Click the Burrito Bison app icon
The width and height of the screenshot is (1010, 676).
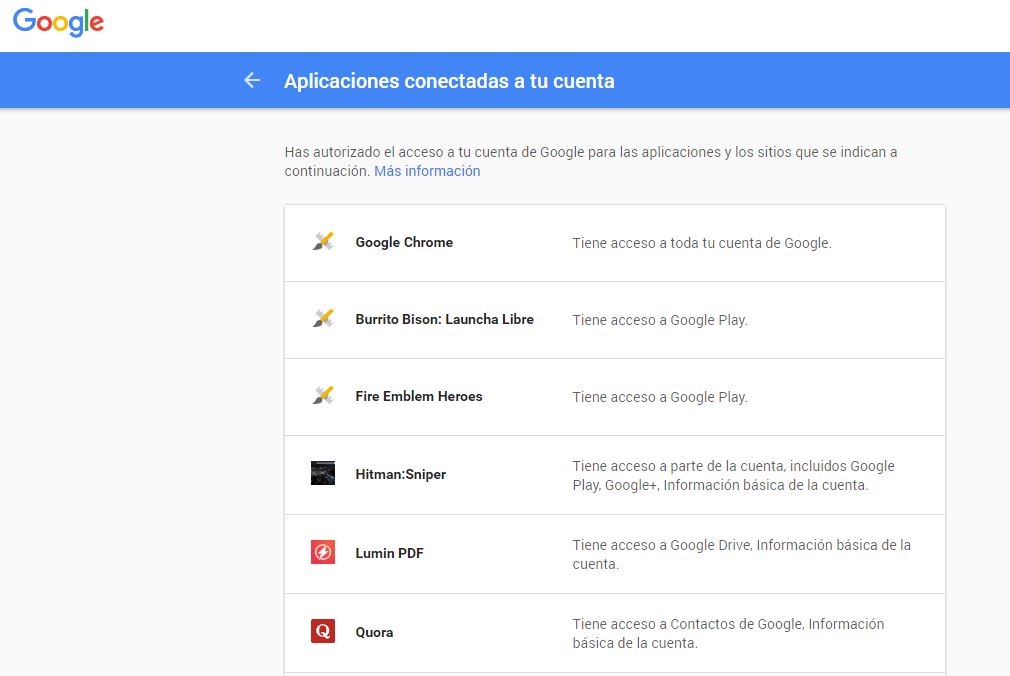[x=323, y=318]
